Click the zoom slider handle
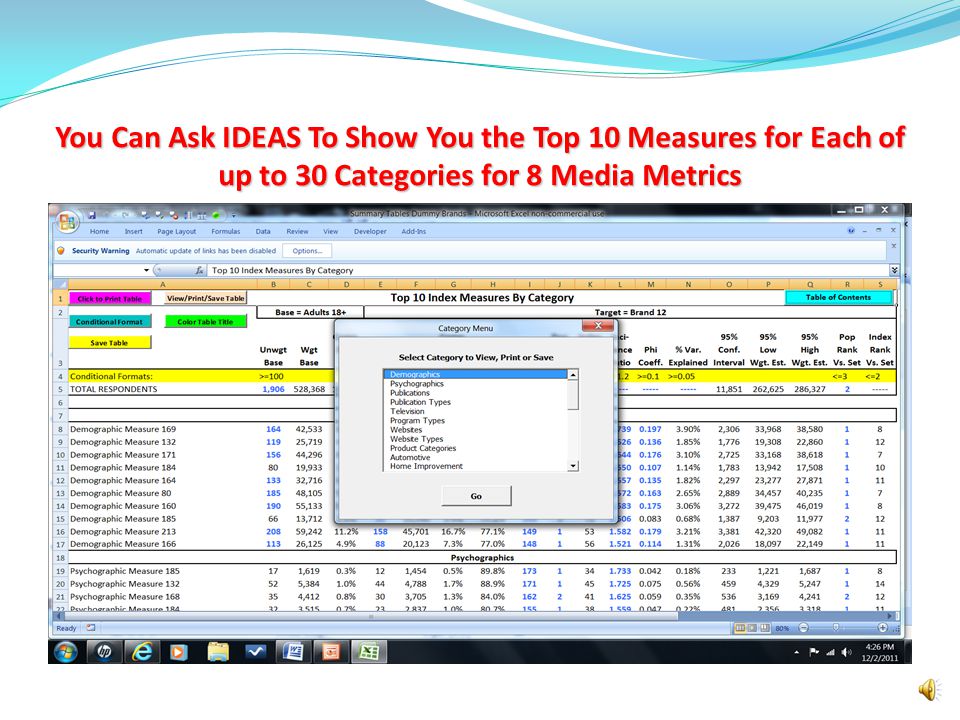Viewport: 960px width, 720px height. [x=836, y=628]
